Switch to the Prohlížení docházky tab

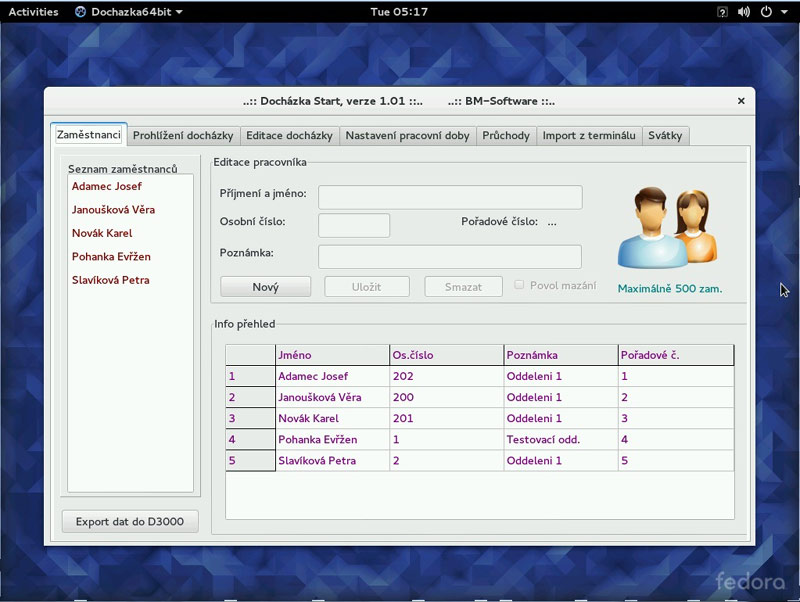(x=183, y=135)
